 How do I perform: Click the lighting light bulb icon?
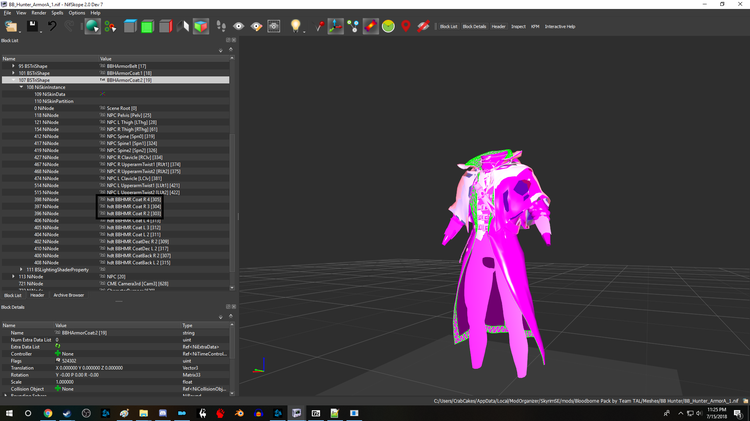click(x=295, y=26)
